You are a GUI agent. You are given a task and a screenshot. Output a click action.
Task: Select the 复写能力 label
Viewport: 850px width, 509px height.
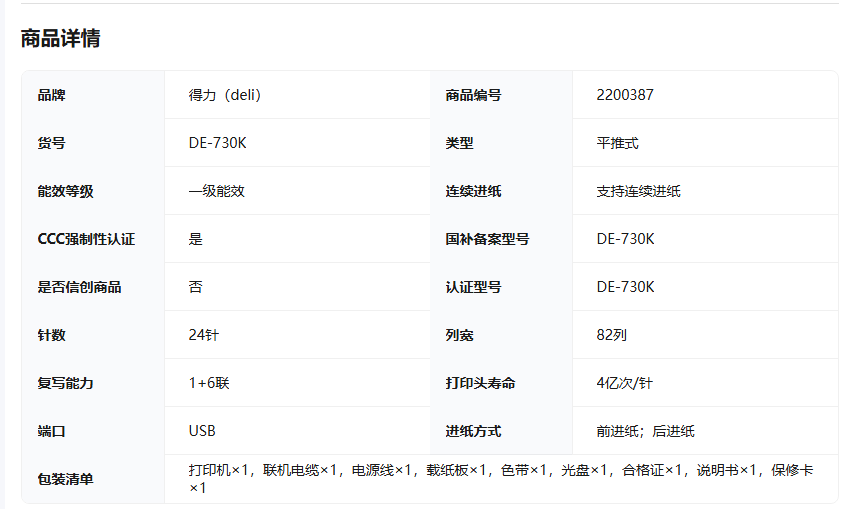point(66,383)
